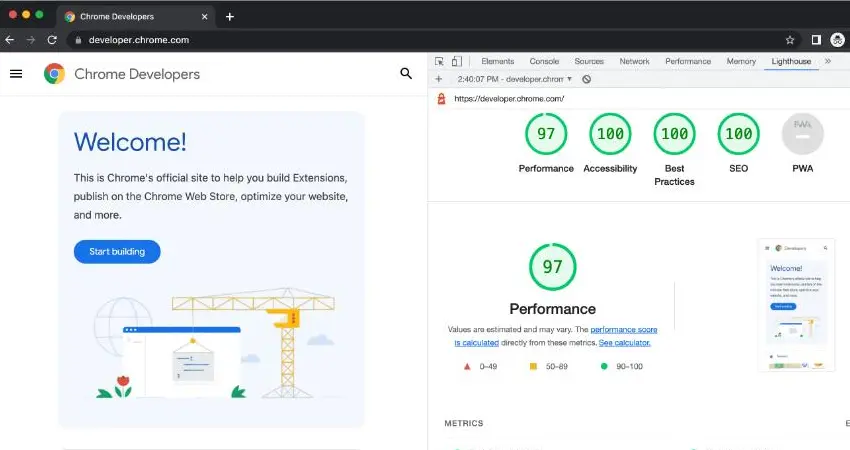Bookmark this page with the star icon
The image size is (850, 450).
[790, 40]
